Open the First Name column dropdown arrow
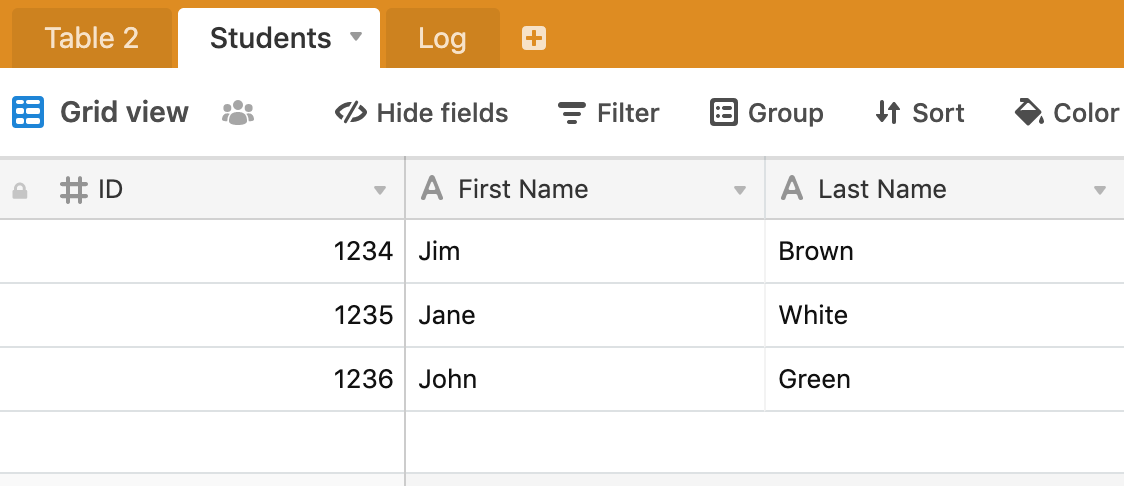 pyautogui.click(x=740, y=190)
